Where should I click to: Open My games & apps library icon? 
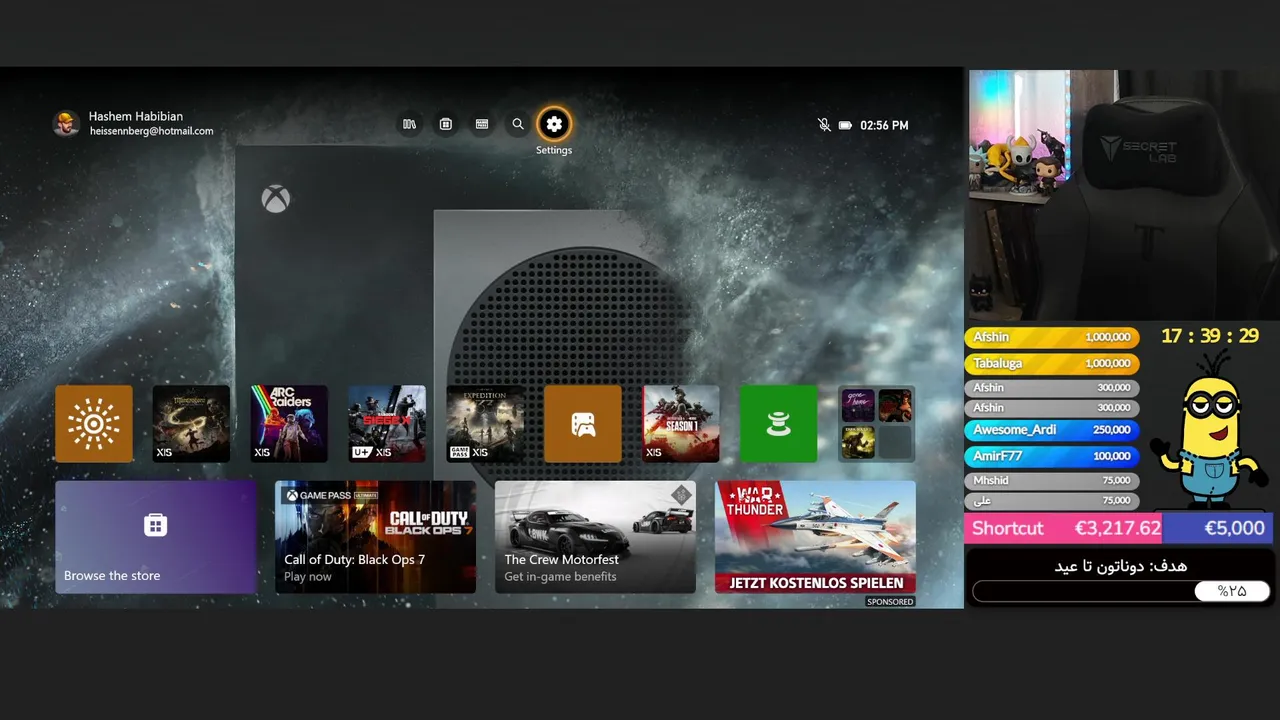coord(409,124)
